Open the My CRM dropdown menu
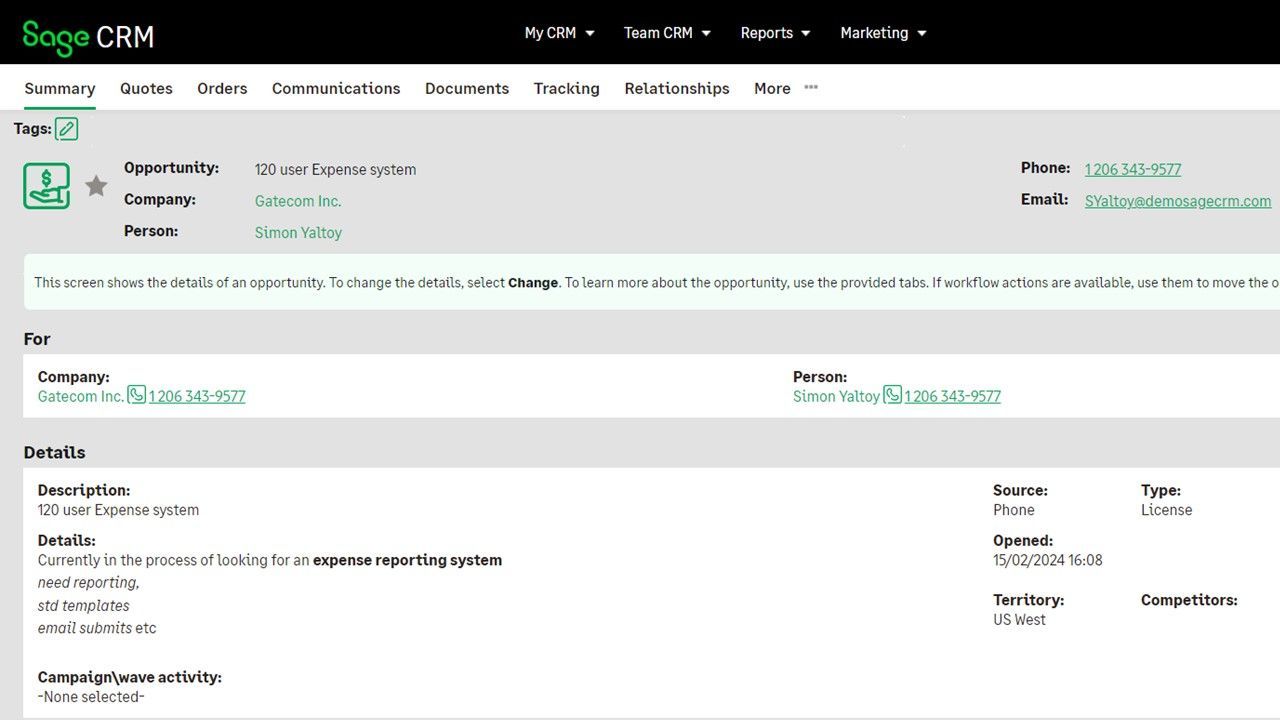 point(559,33)
